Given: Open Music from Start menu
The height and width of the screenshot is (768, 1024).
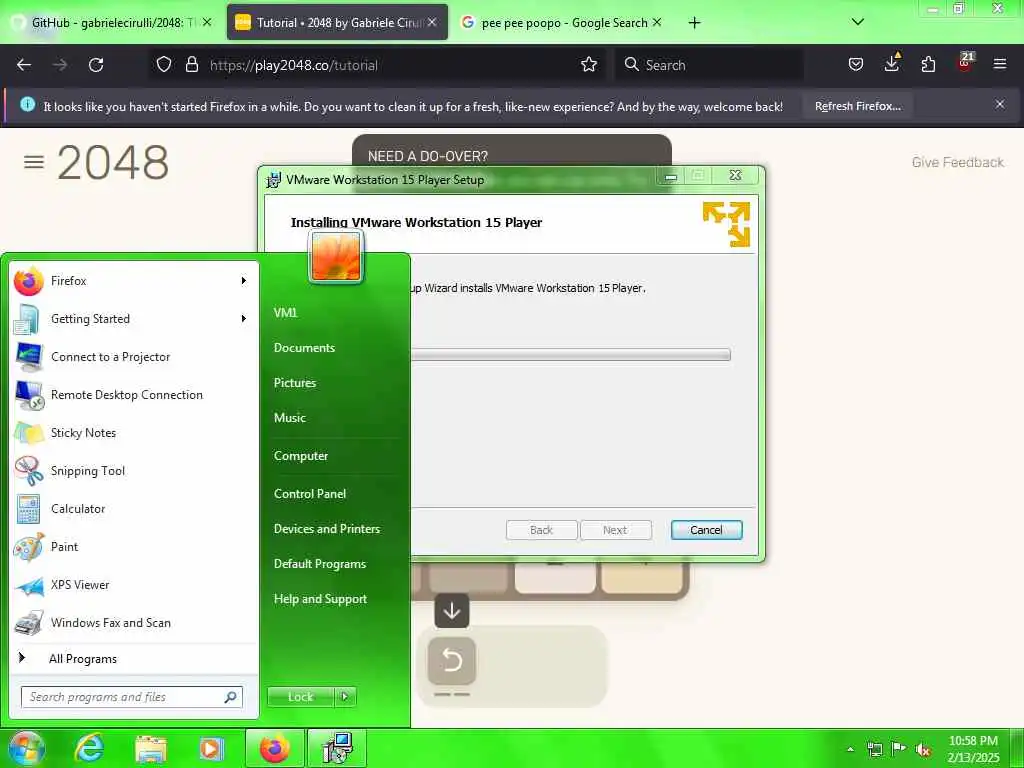Looking at the screenshot, I should pyautogui.click(x=289, y=418).
